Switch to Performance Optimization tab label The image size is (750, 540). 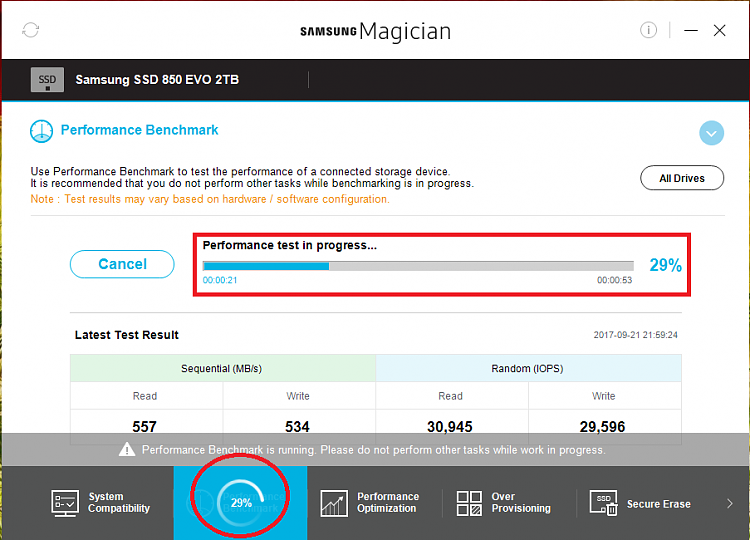(388, 503)
